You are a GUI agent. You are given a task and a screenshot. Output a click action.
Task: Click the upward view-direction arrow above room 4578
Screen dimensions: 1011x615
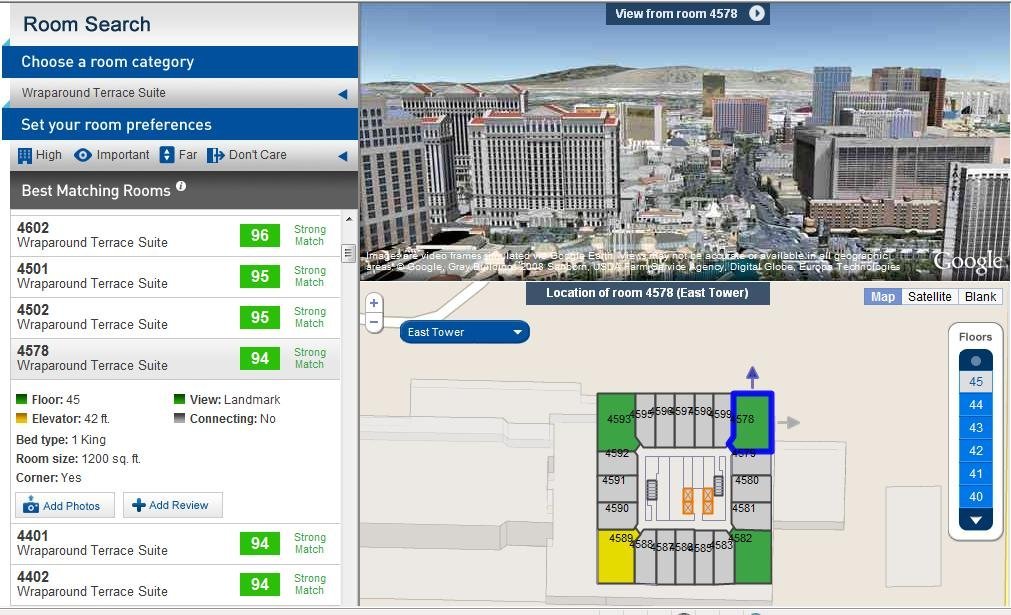pos(752,376)
